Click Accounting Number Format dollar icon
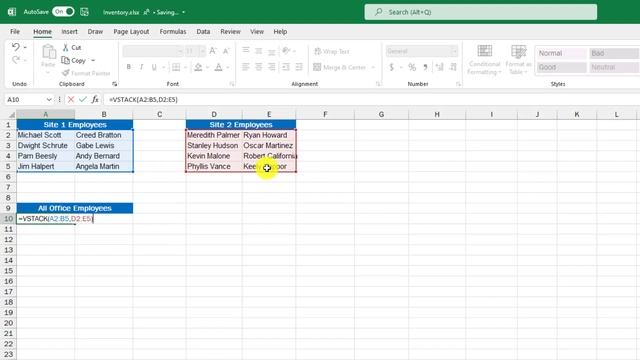Screen dimensions: 640x360 point(391,67)
